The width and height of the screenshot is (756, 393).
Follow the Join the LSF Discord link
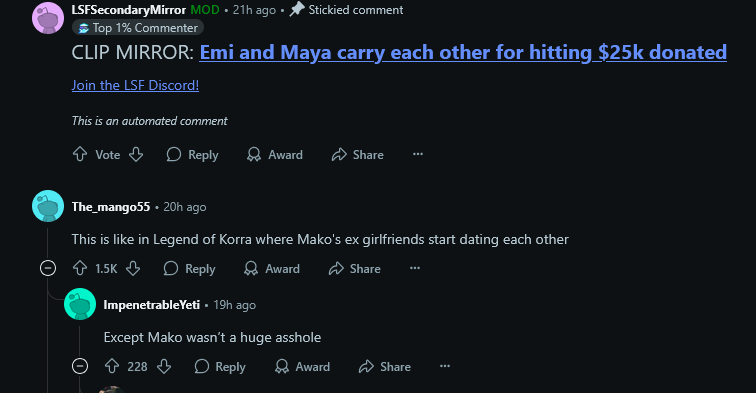pos(135,85)
